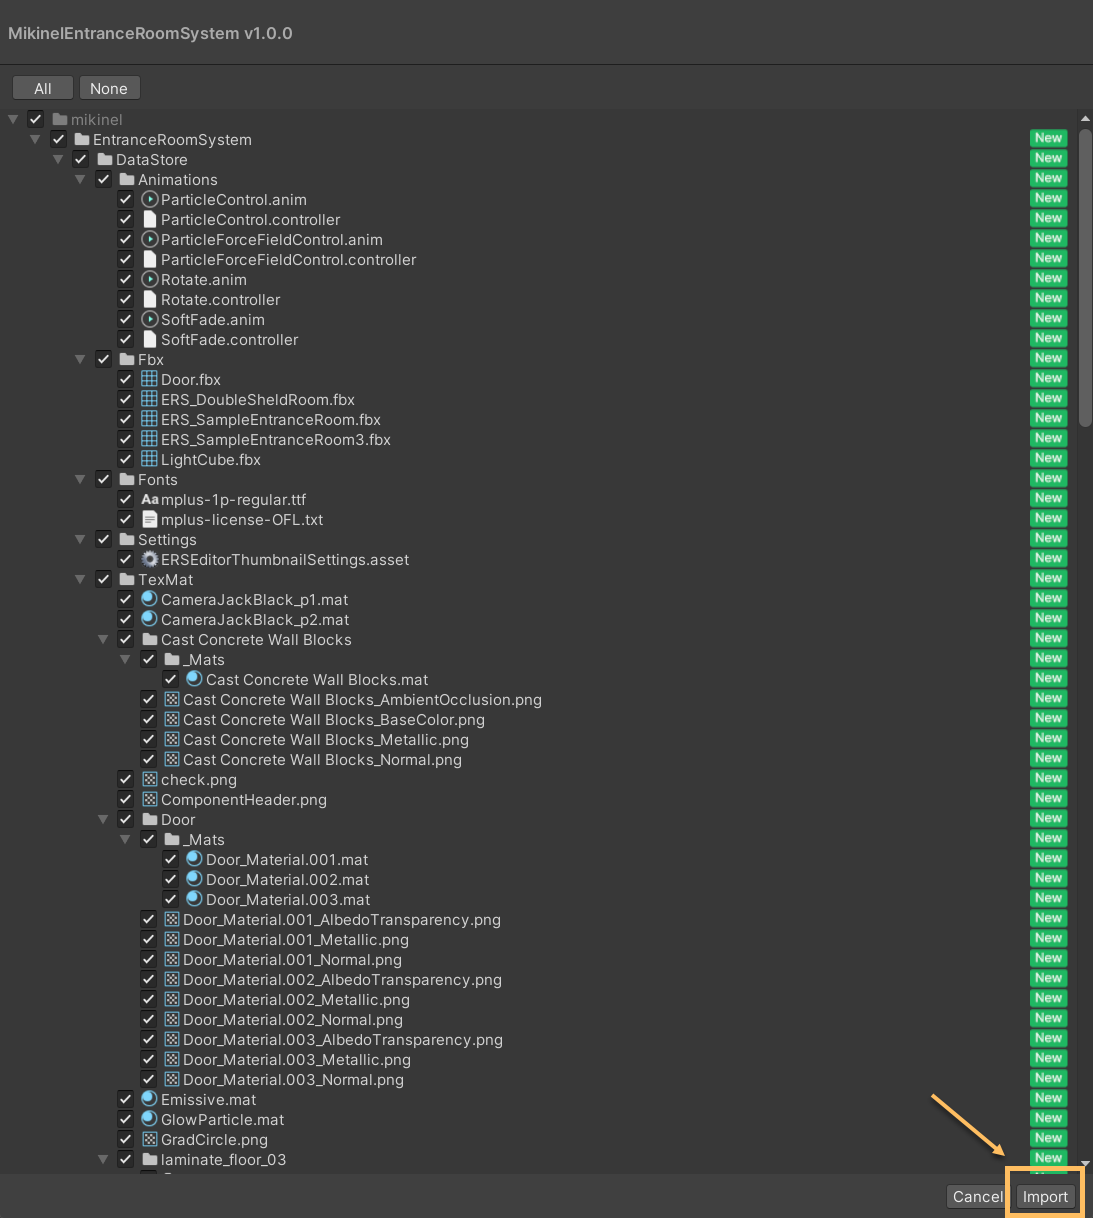Toggle the Emissive.mat checkbox
Image resolution: width=1093 pixels, height=1218 pixels.
(125, 1099)
